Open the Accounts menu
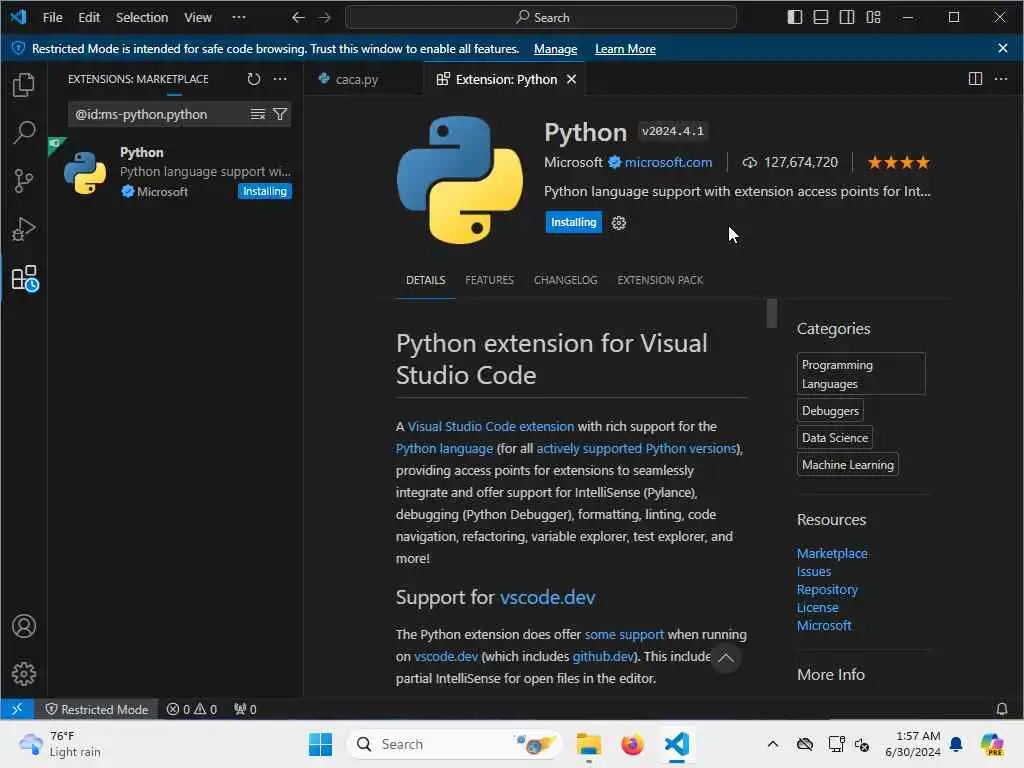 (x=24, y=627)
